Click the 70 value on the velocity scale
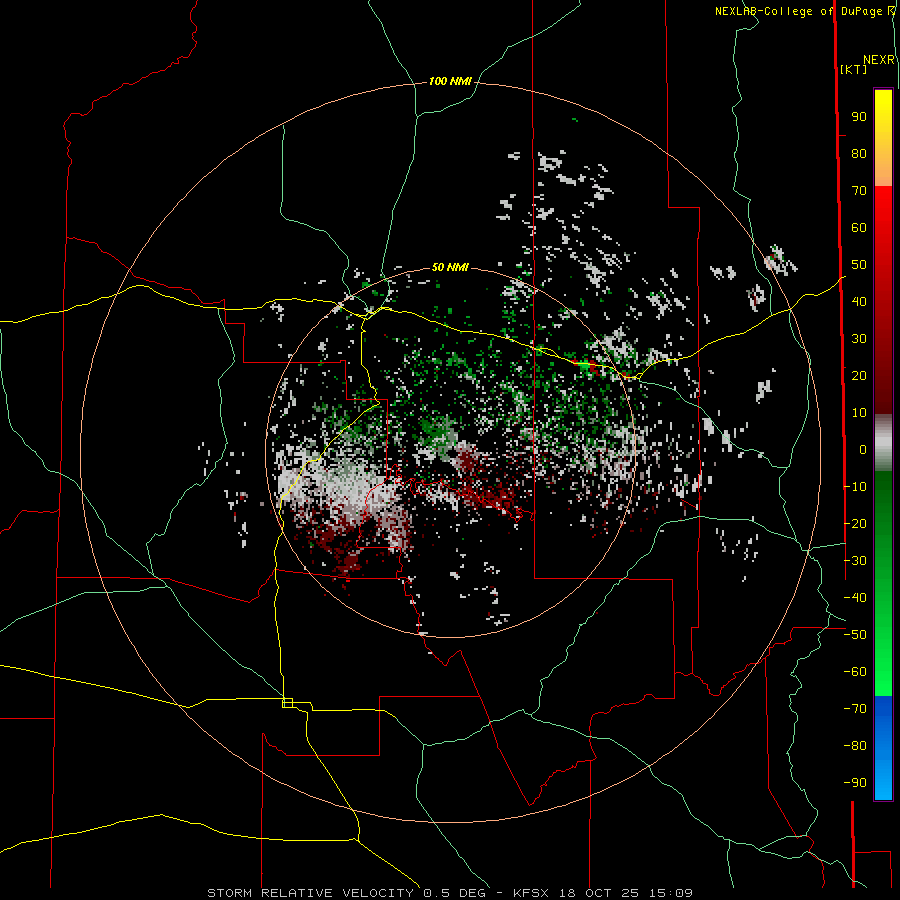The image size is (900, 900). (859, 191)
